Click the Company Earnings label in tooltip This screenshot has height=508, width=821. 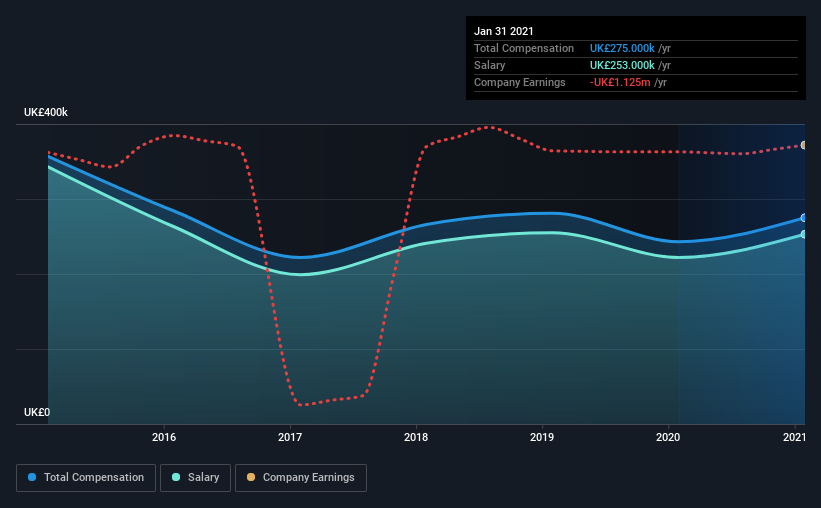pos(519,82)
